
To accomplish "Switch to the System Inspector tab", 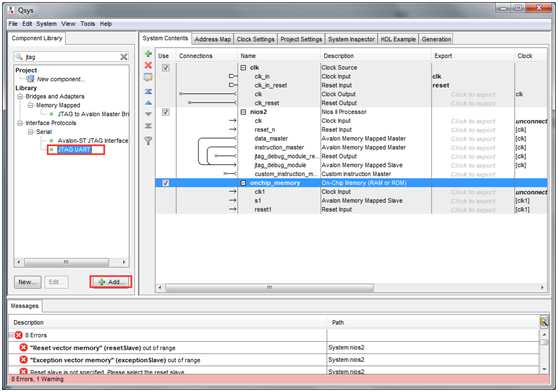I will click(x=352, y=39).
